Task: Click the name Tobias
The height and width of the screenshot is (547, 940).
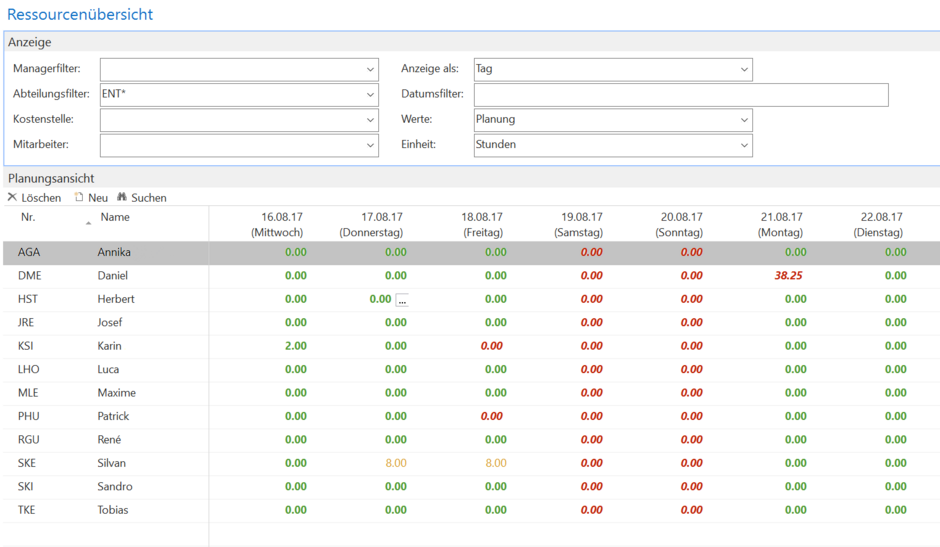Action: point(113,510)
